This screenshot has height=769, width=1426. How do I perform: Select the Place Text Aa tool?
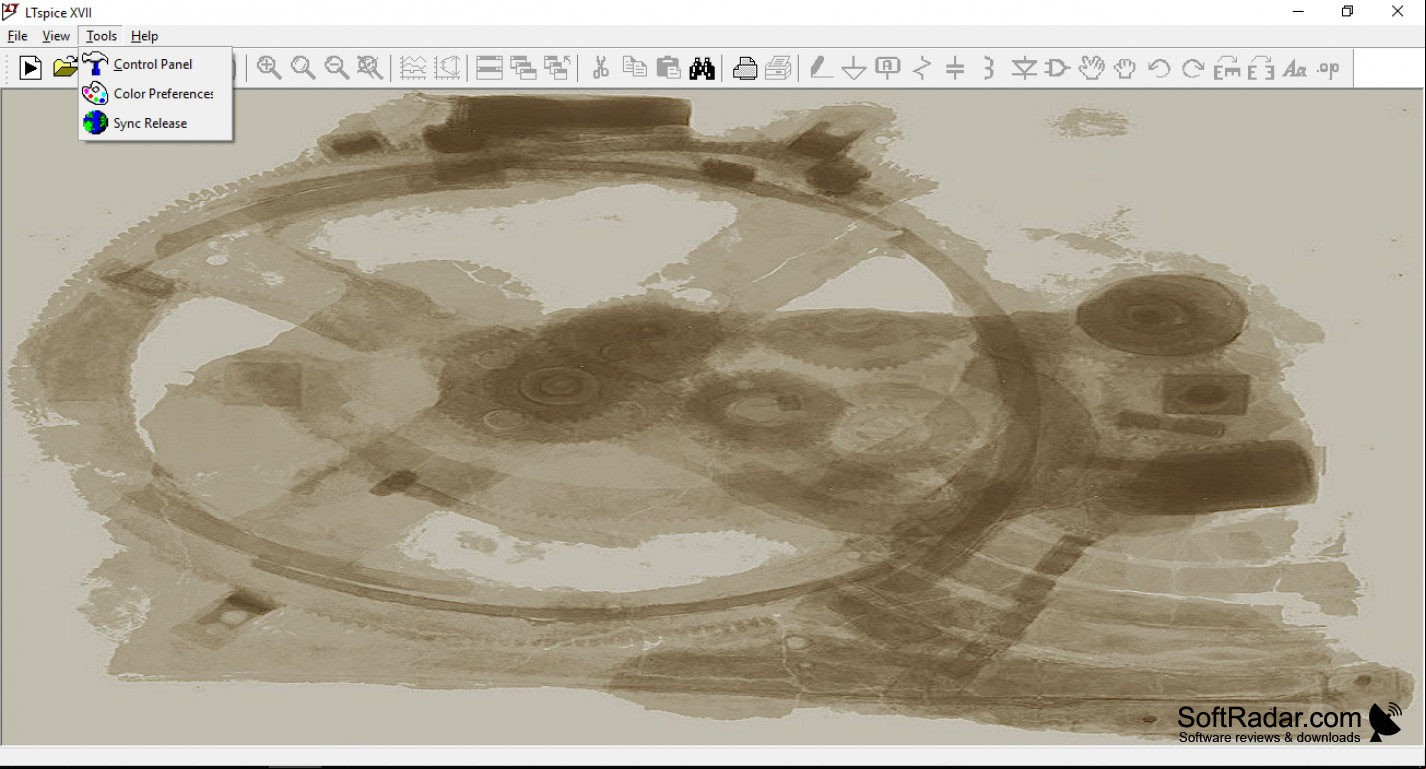coord(1295,68)
